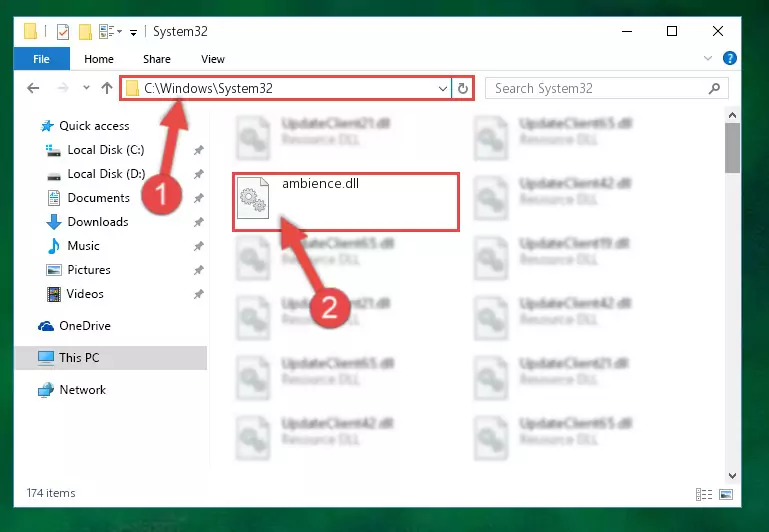This screenshot has width=769, height=532.
Task: Switch to the Home ribbon tab
Action: [99, 59]
